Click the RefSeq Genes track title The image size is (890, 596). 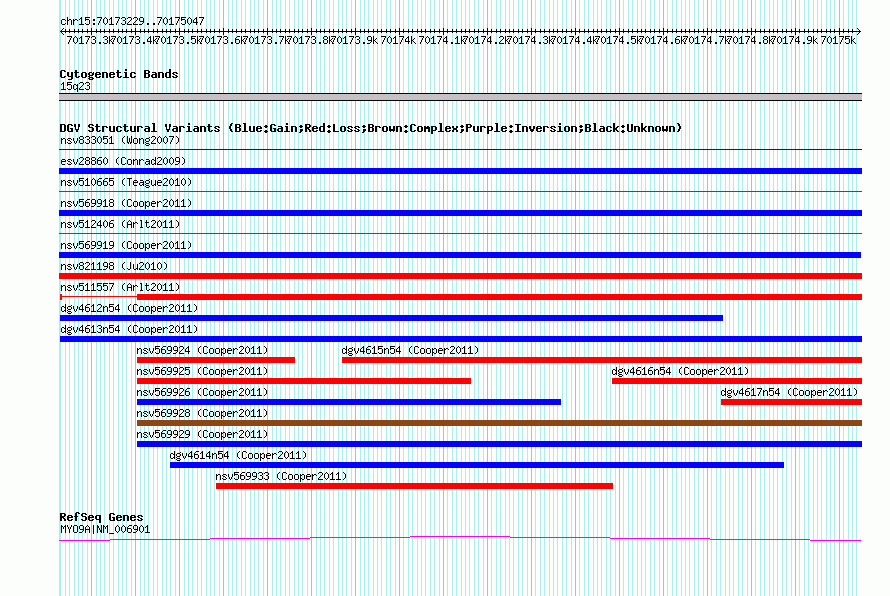click(101, 517)
